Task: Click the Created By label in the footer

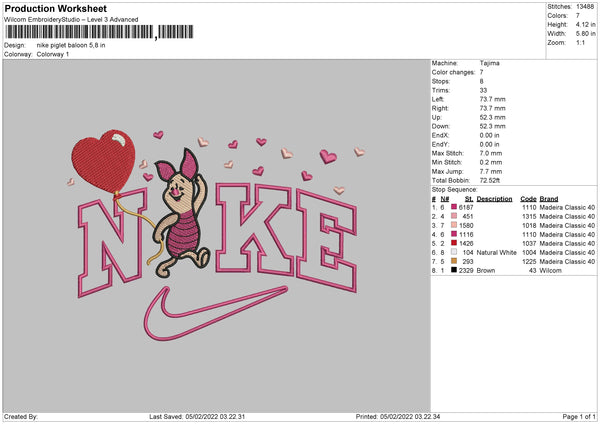Action: point(21,416)
